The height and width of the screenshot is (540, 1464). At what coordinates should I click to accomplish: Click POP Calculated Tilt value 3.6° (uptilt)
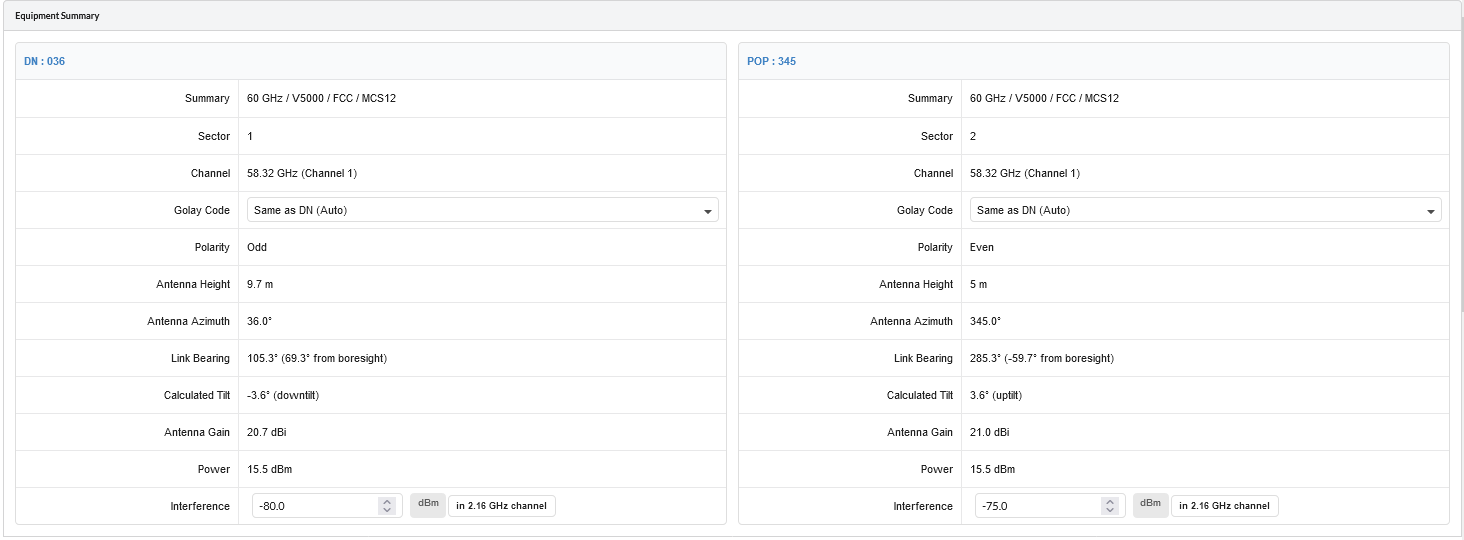(996, 395)
